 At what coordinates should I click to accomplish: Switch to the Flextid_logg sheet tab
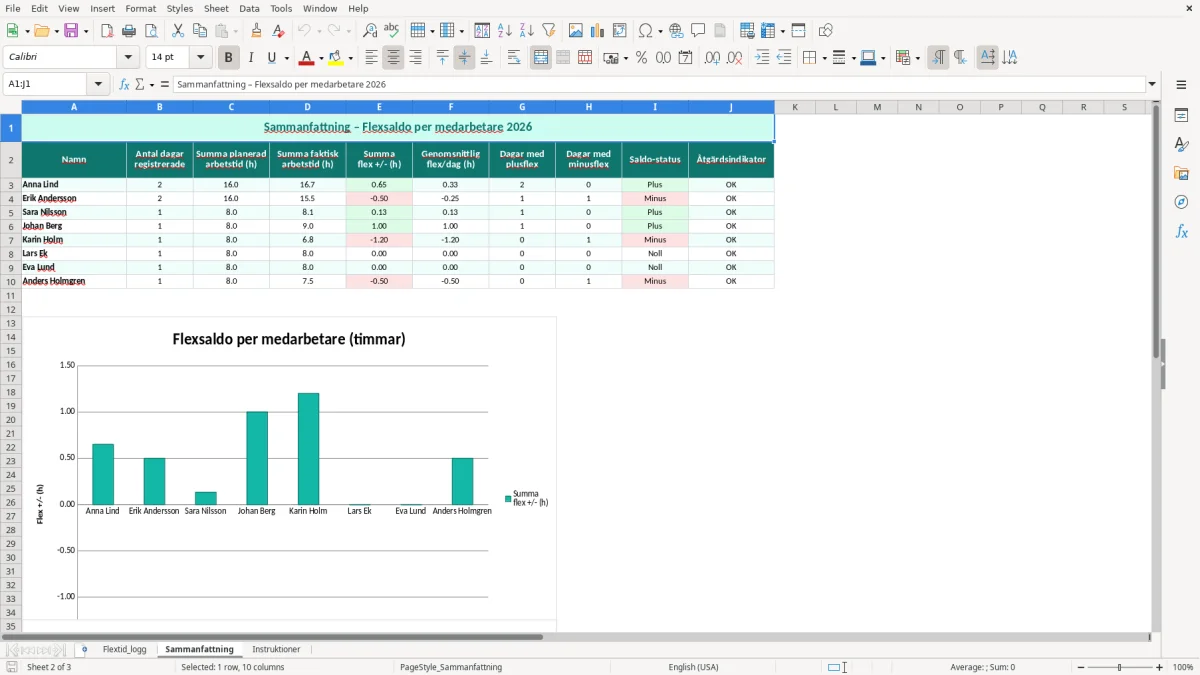[124, 649]
